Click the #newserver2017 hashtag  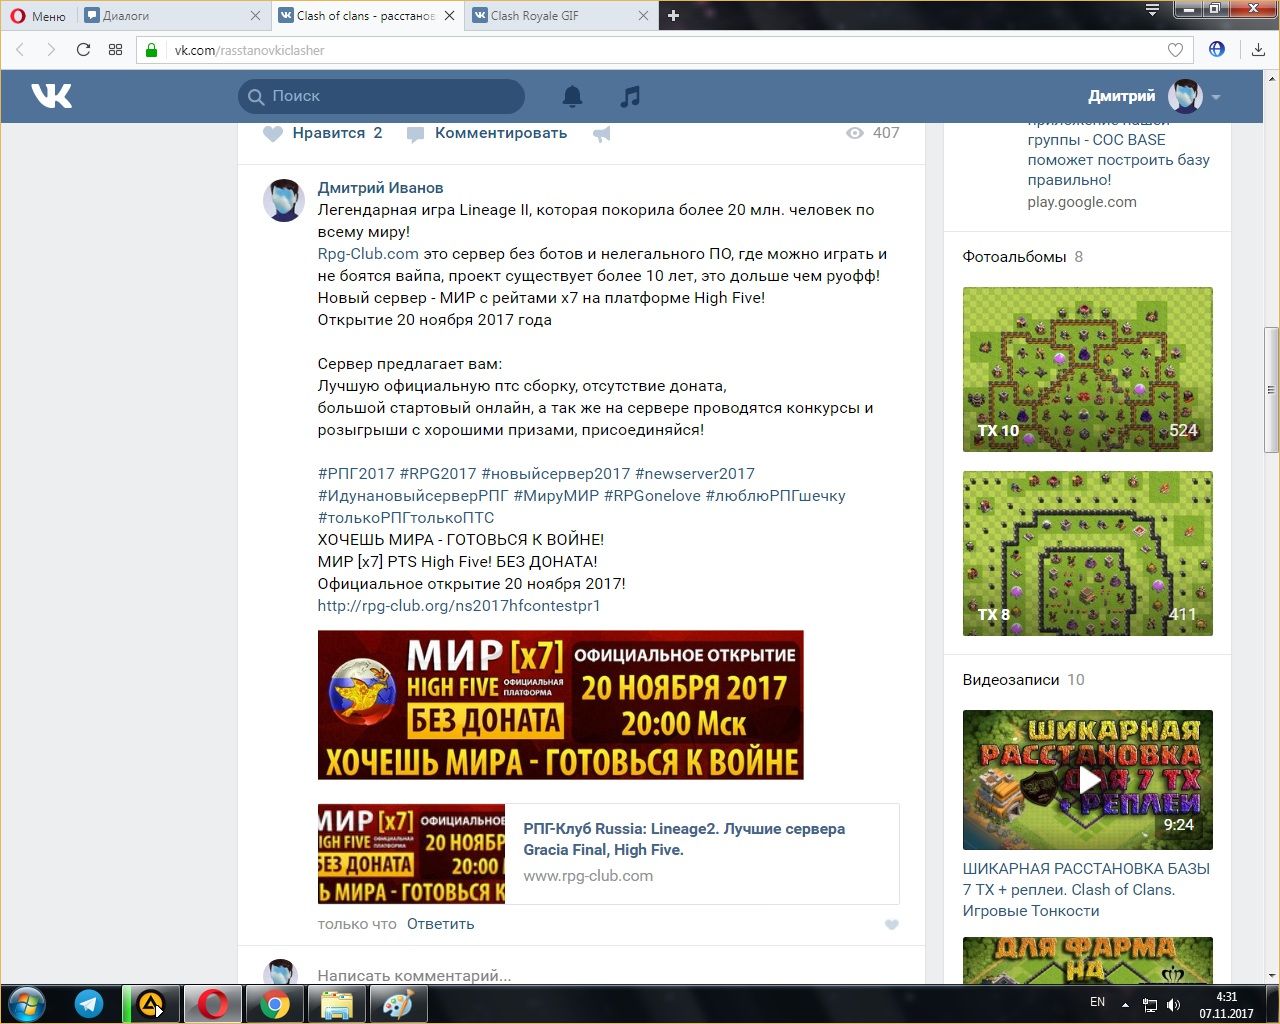pyautogui.click(x=695, y=474)
